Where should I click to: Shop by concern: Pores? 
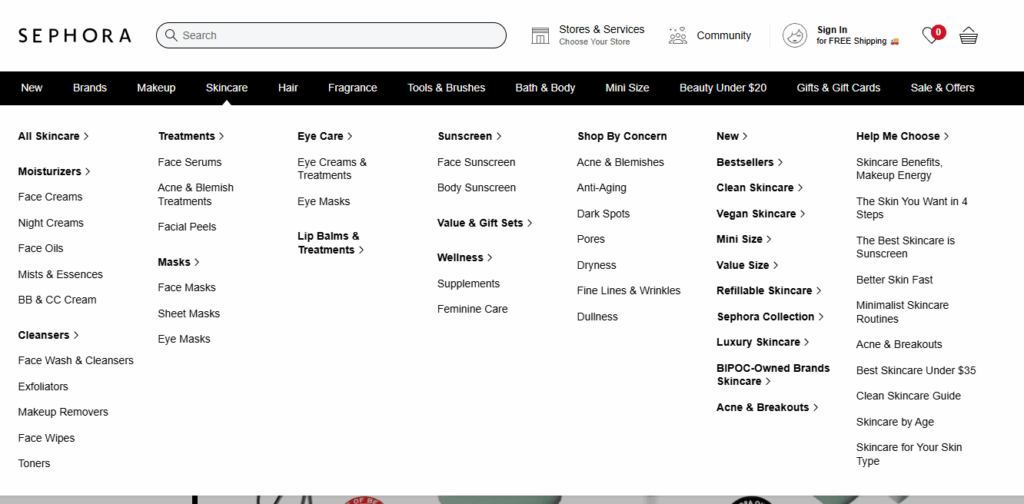pyautogui.click(x=591, y=239)
